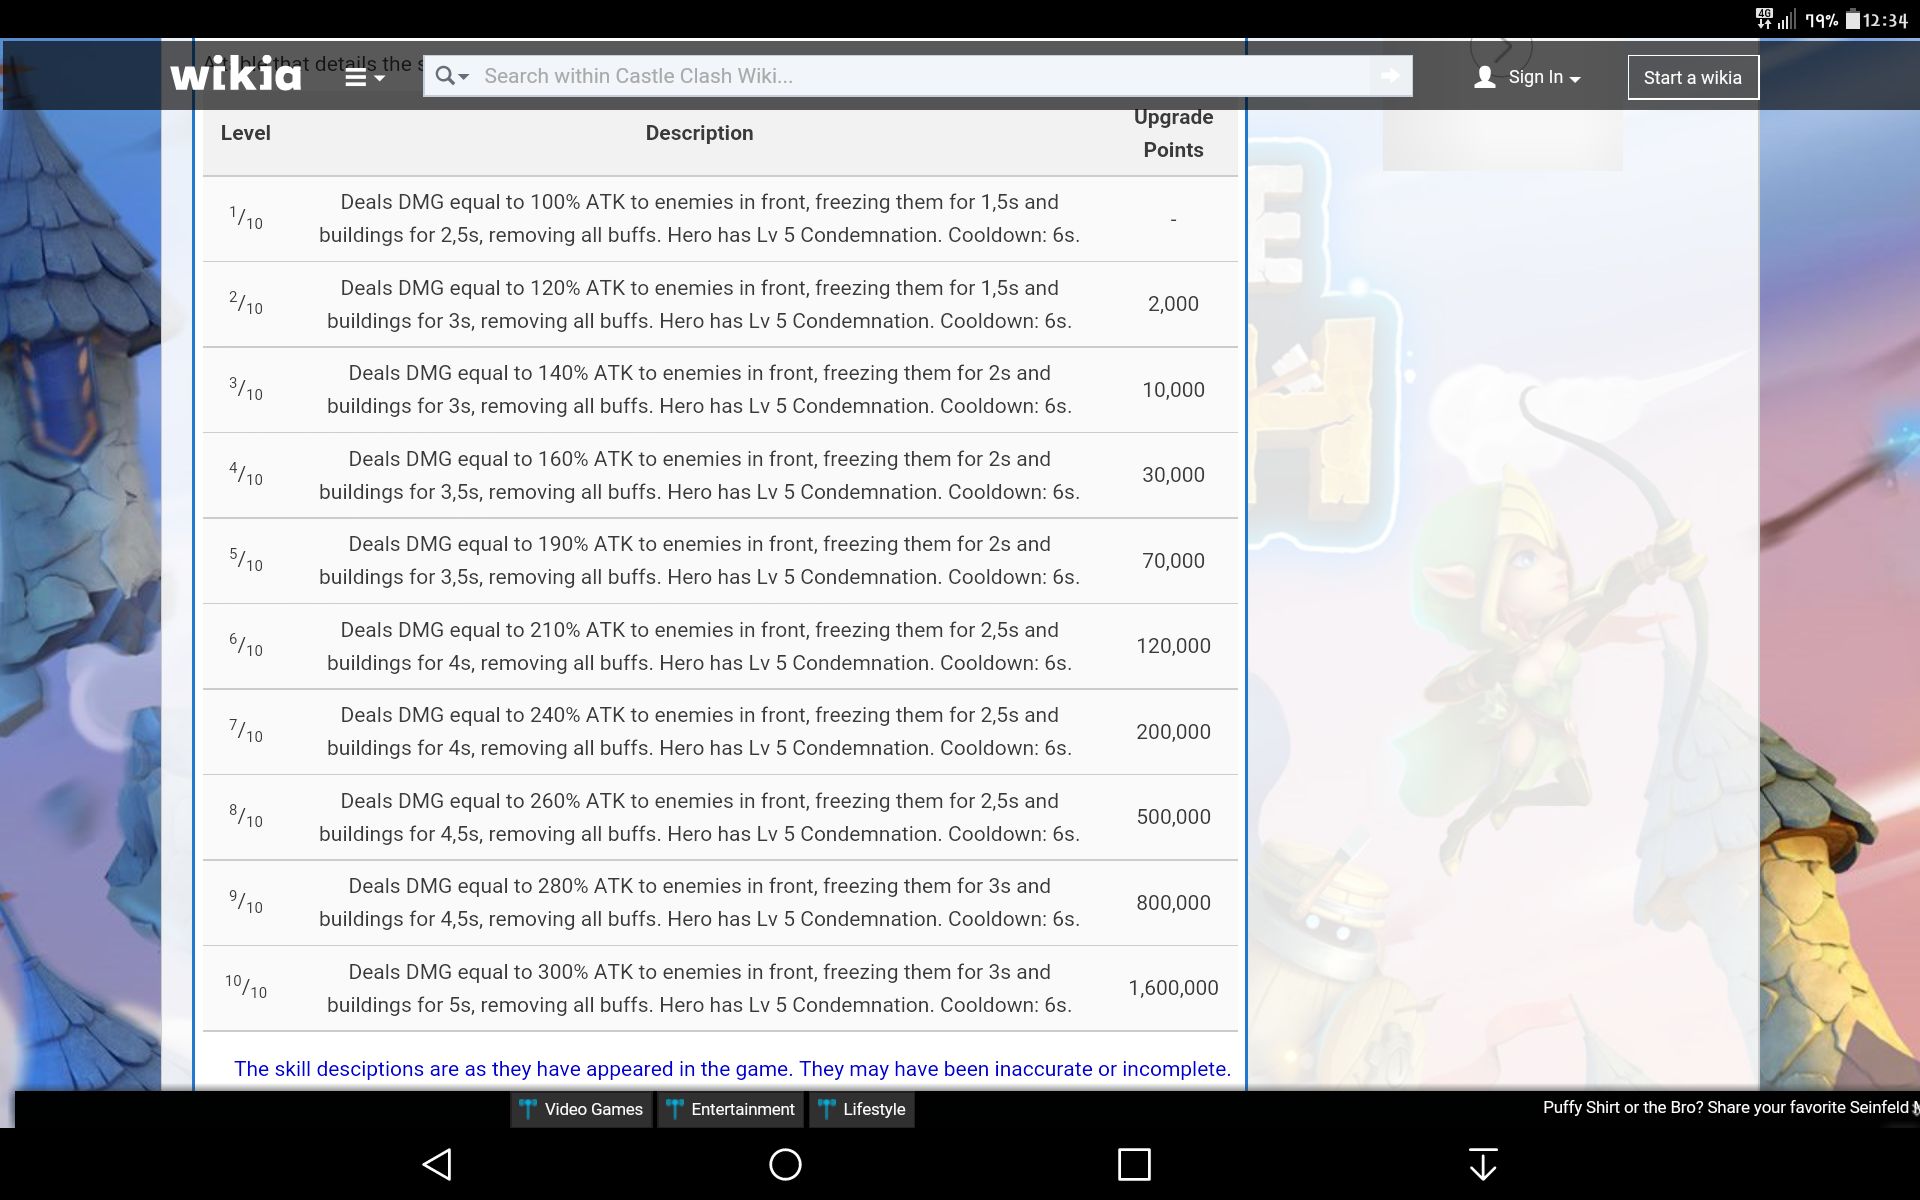
Task: Click the 1,600,000 upgrade points value
Action: [x=1173, y=988]
